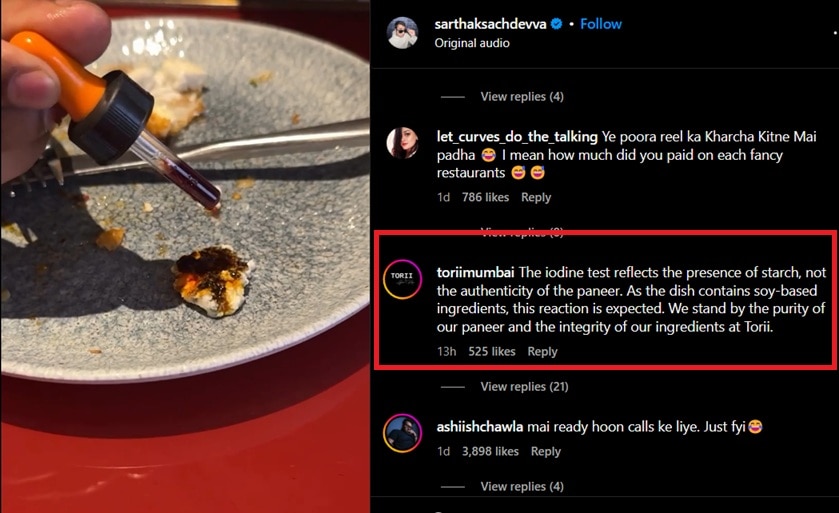Follow sarthaksachdevva
Screen dimensions: 839x513
601,24
